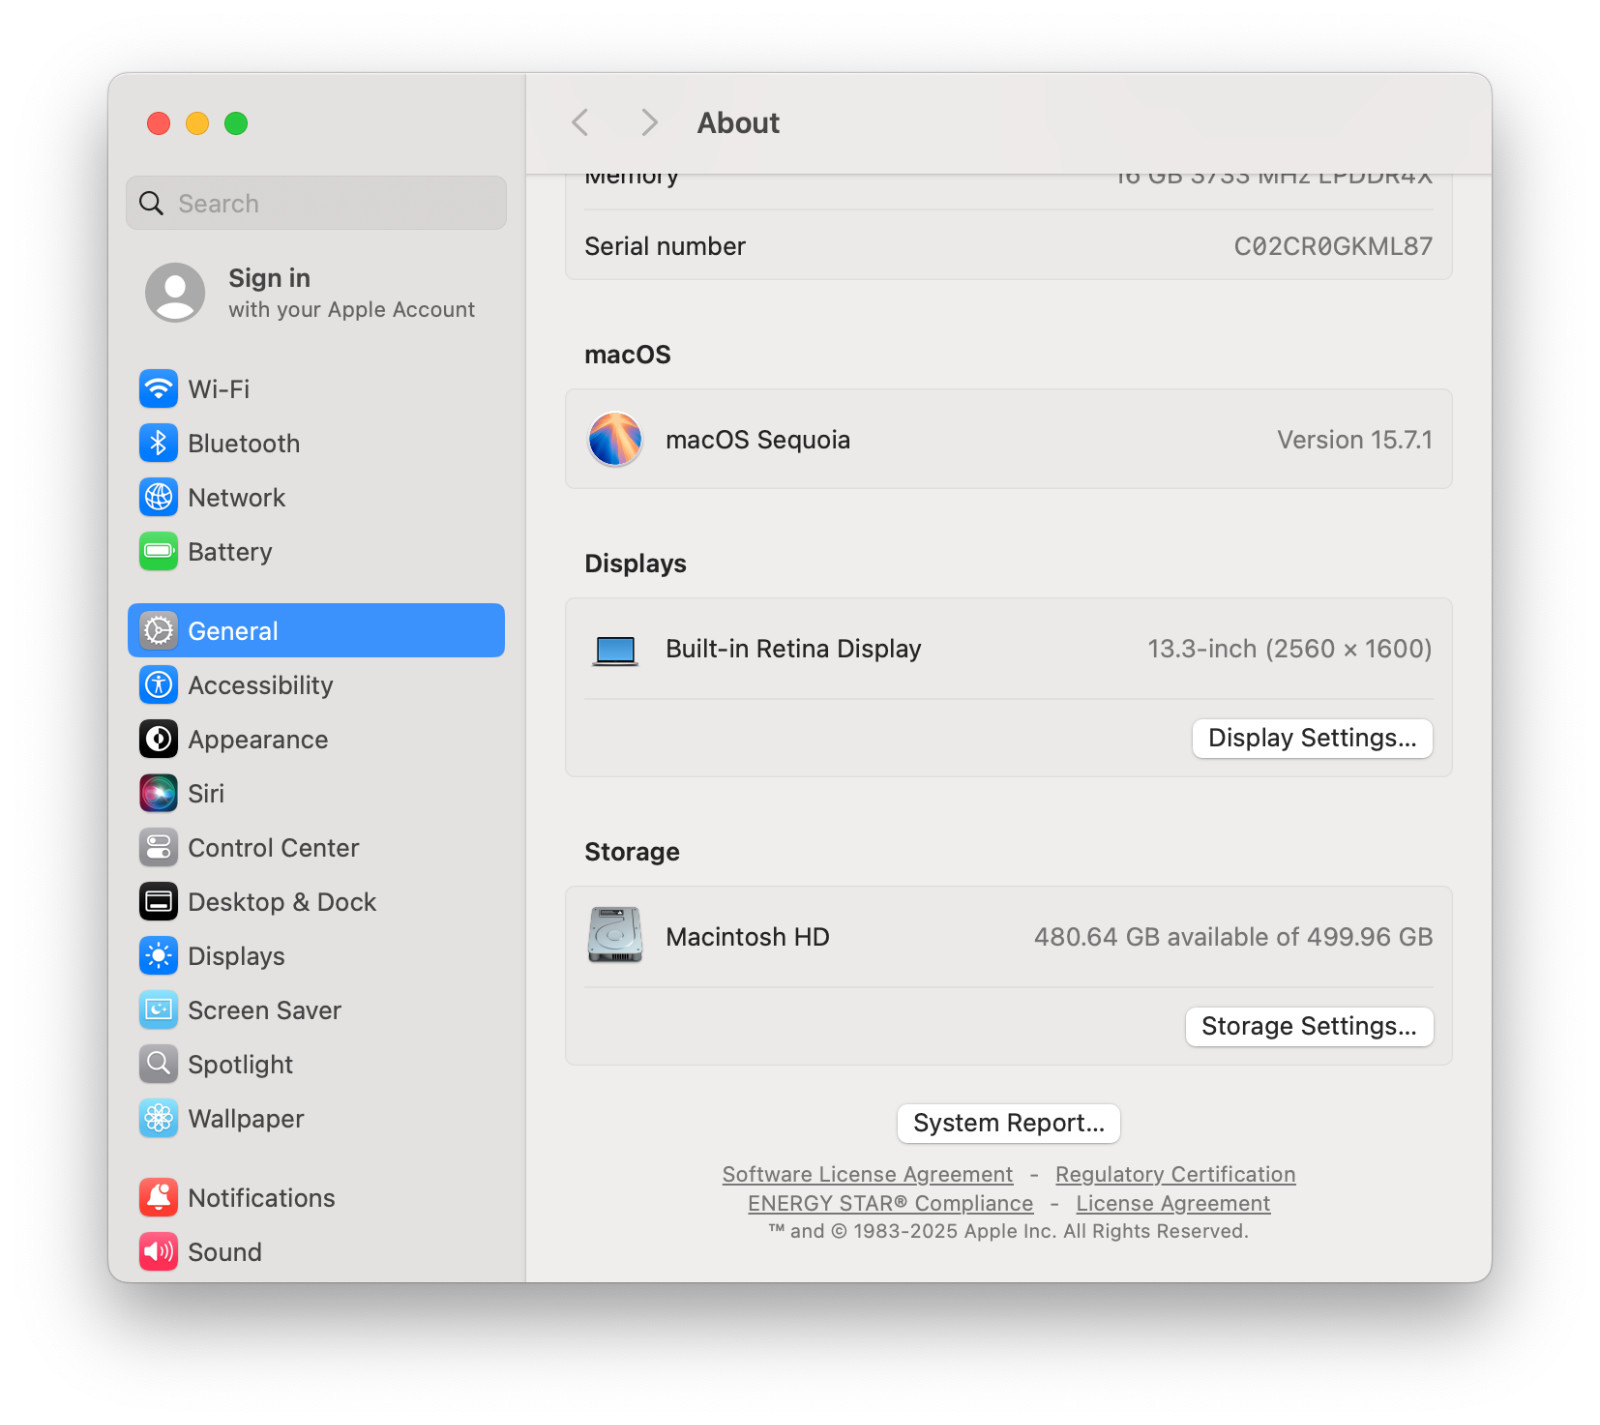This screenshot has height=1425, width=1600.
Task: Click the macOS Sequoia logo icon
Action: coord(615,439)
